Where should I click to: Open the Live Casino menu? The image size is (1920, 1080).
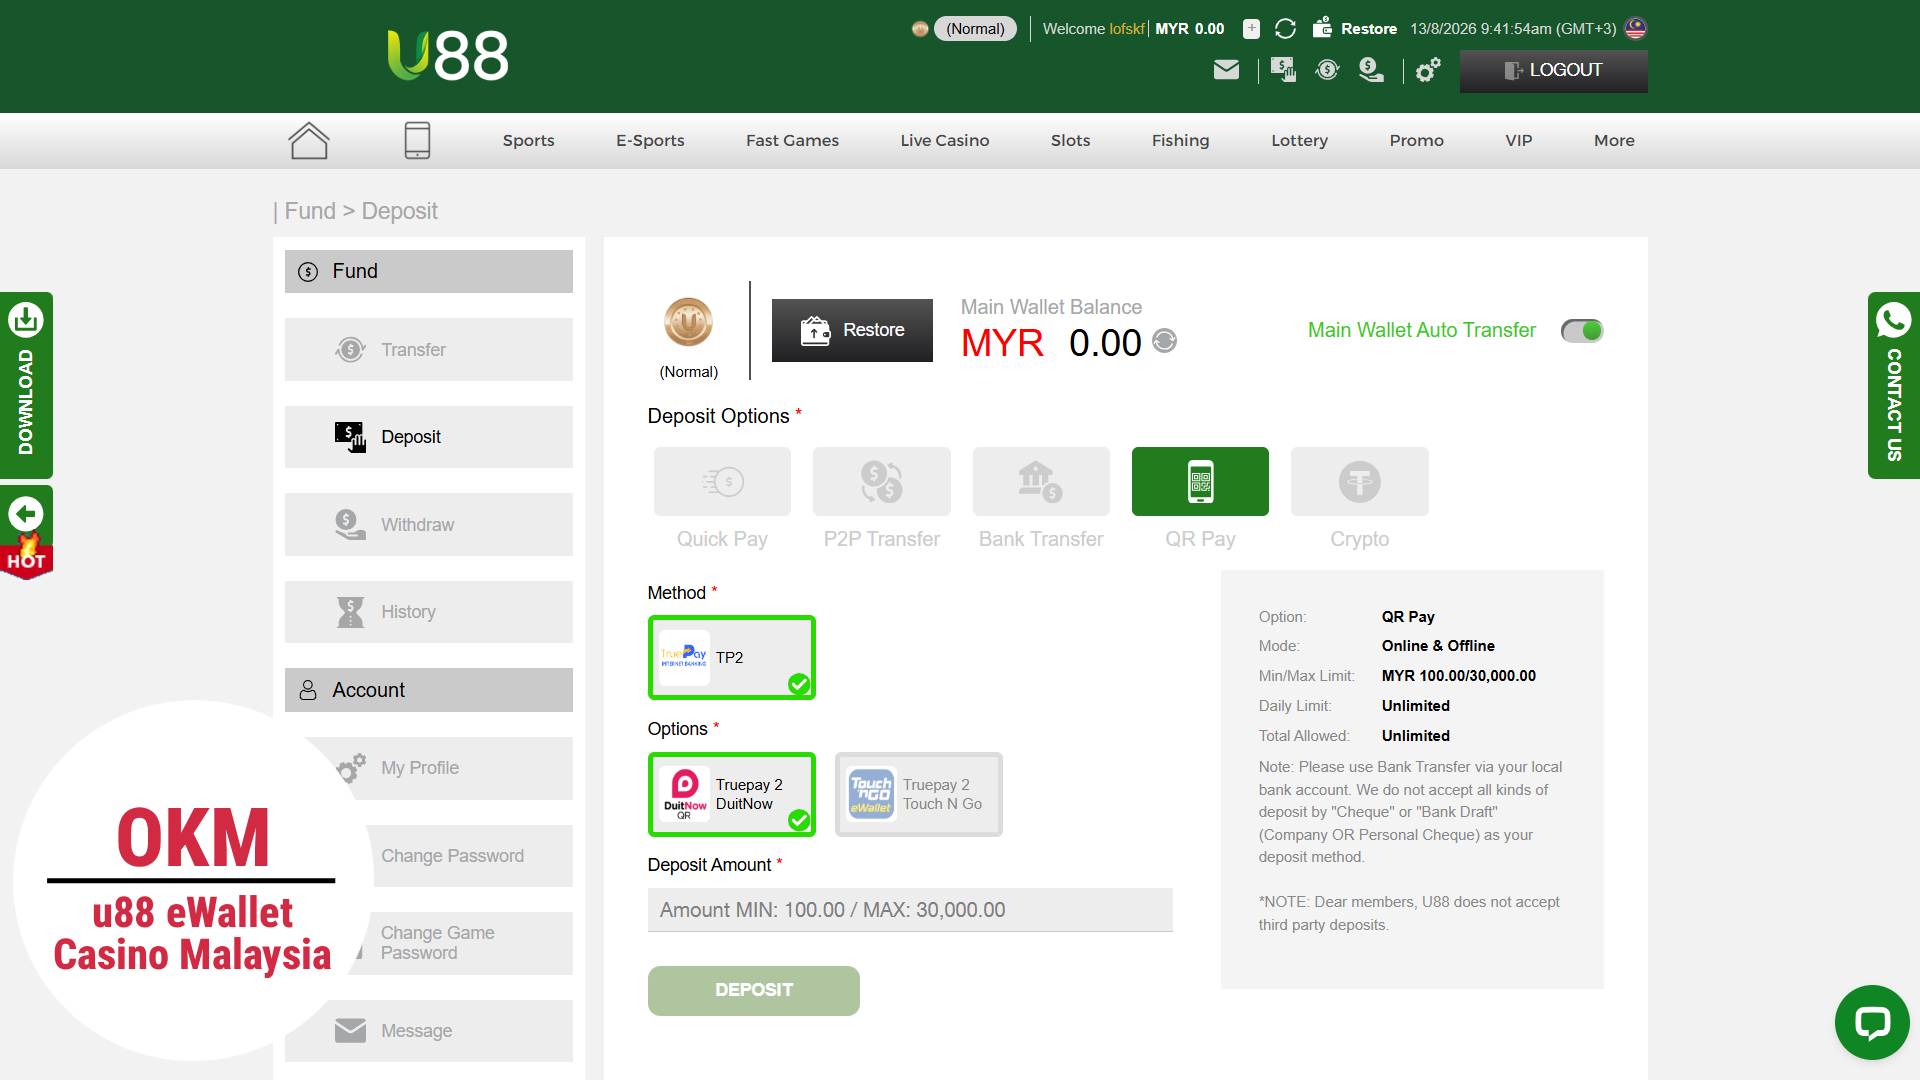944,140
